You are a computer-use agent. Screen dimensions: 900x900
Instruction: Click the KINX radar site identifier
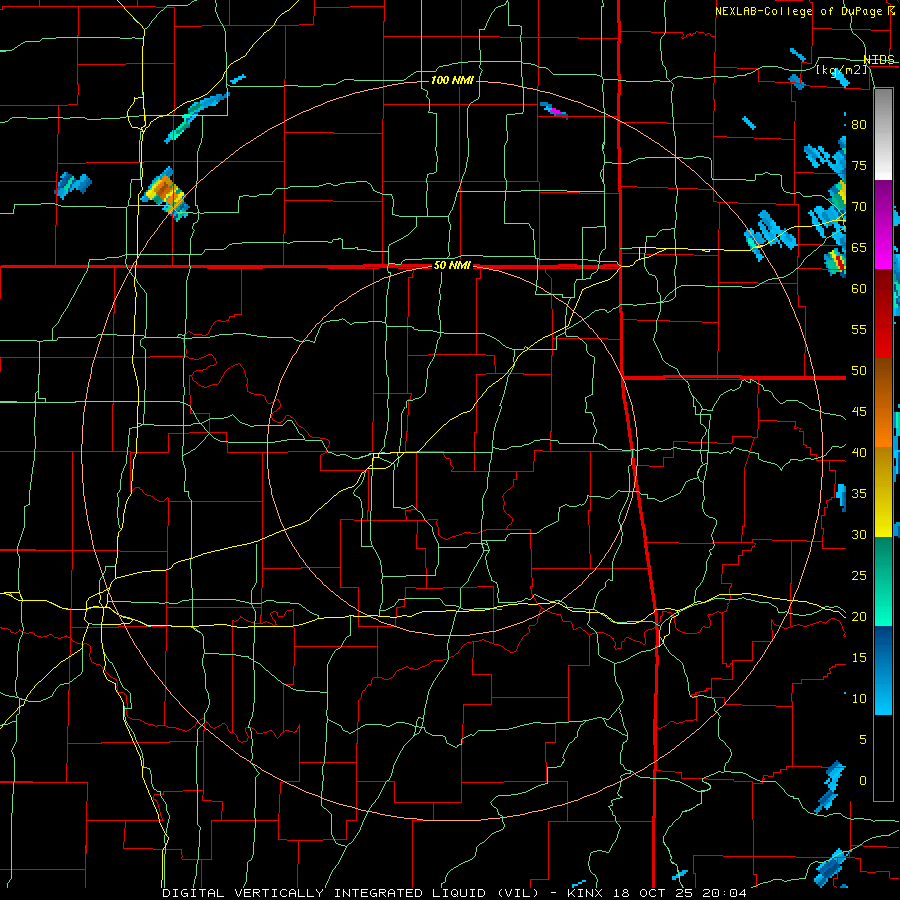585,893
